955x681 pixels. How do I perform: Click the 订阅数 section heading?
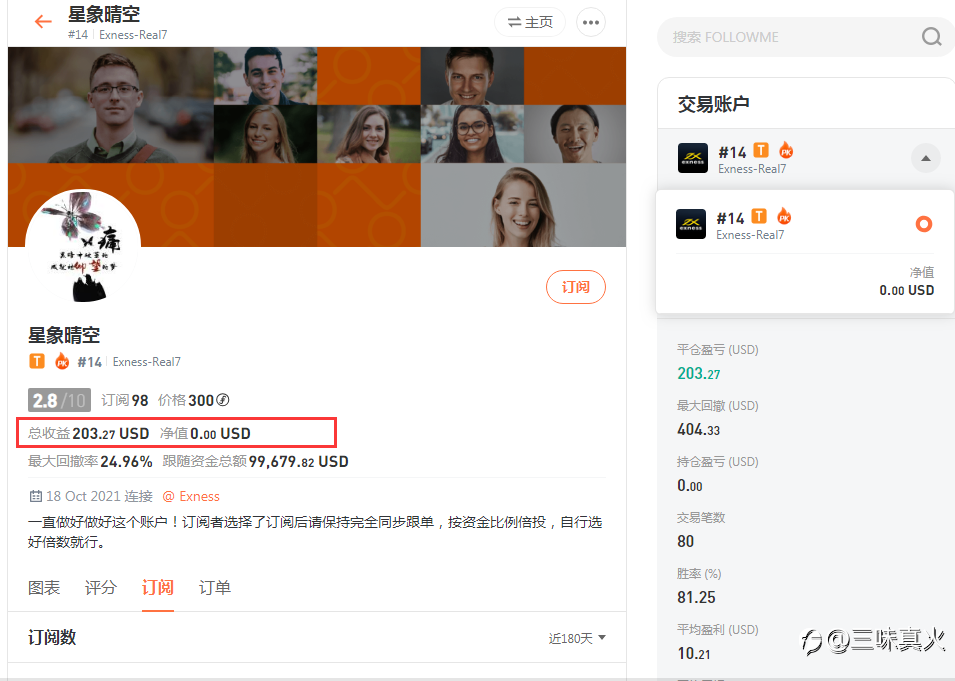[x=52, y=637]
